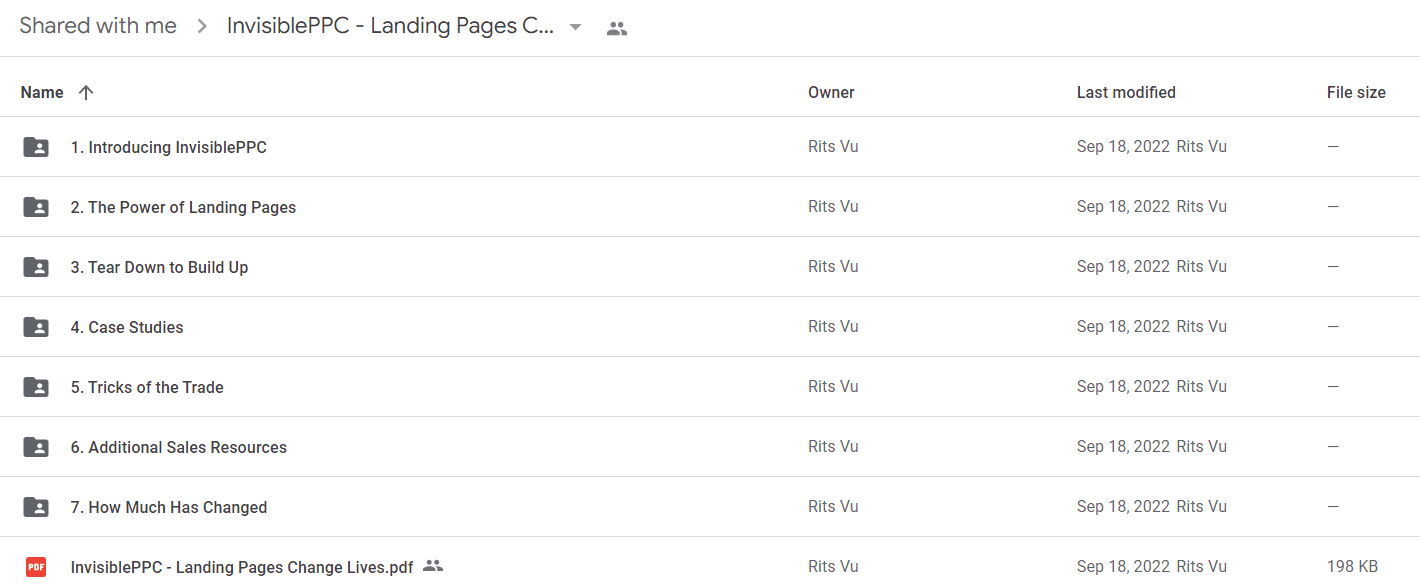
Task: Click the folder icon for Tear Down to Build Up
Action: pyautogui.click(x=36, y=267)
